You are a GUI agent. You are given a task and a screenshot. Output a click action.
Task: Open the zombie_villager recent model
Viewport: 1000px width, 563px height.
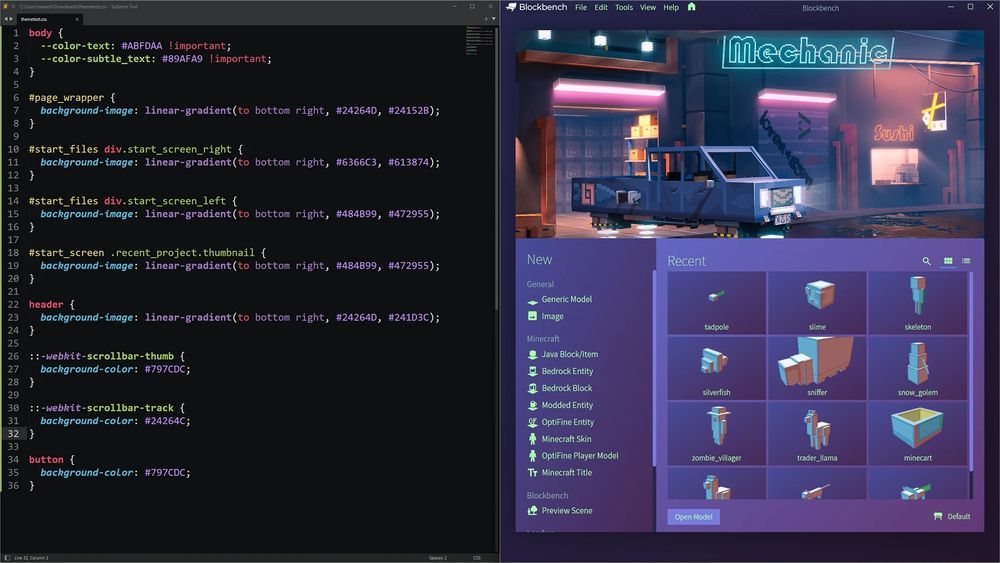[716, 434]
